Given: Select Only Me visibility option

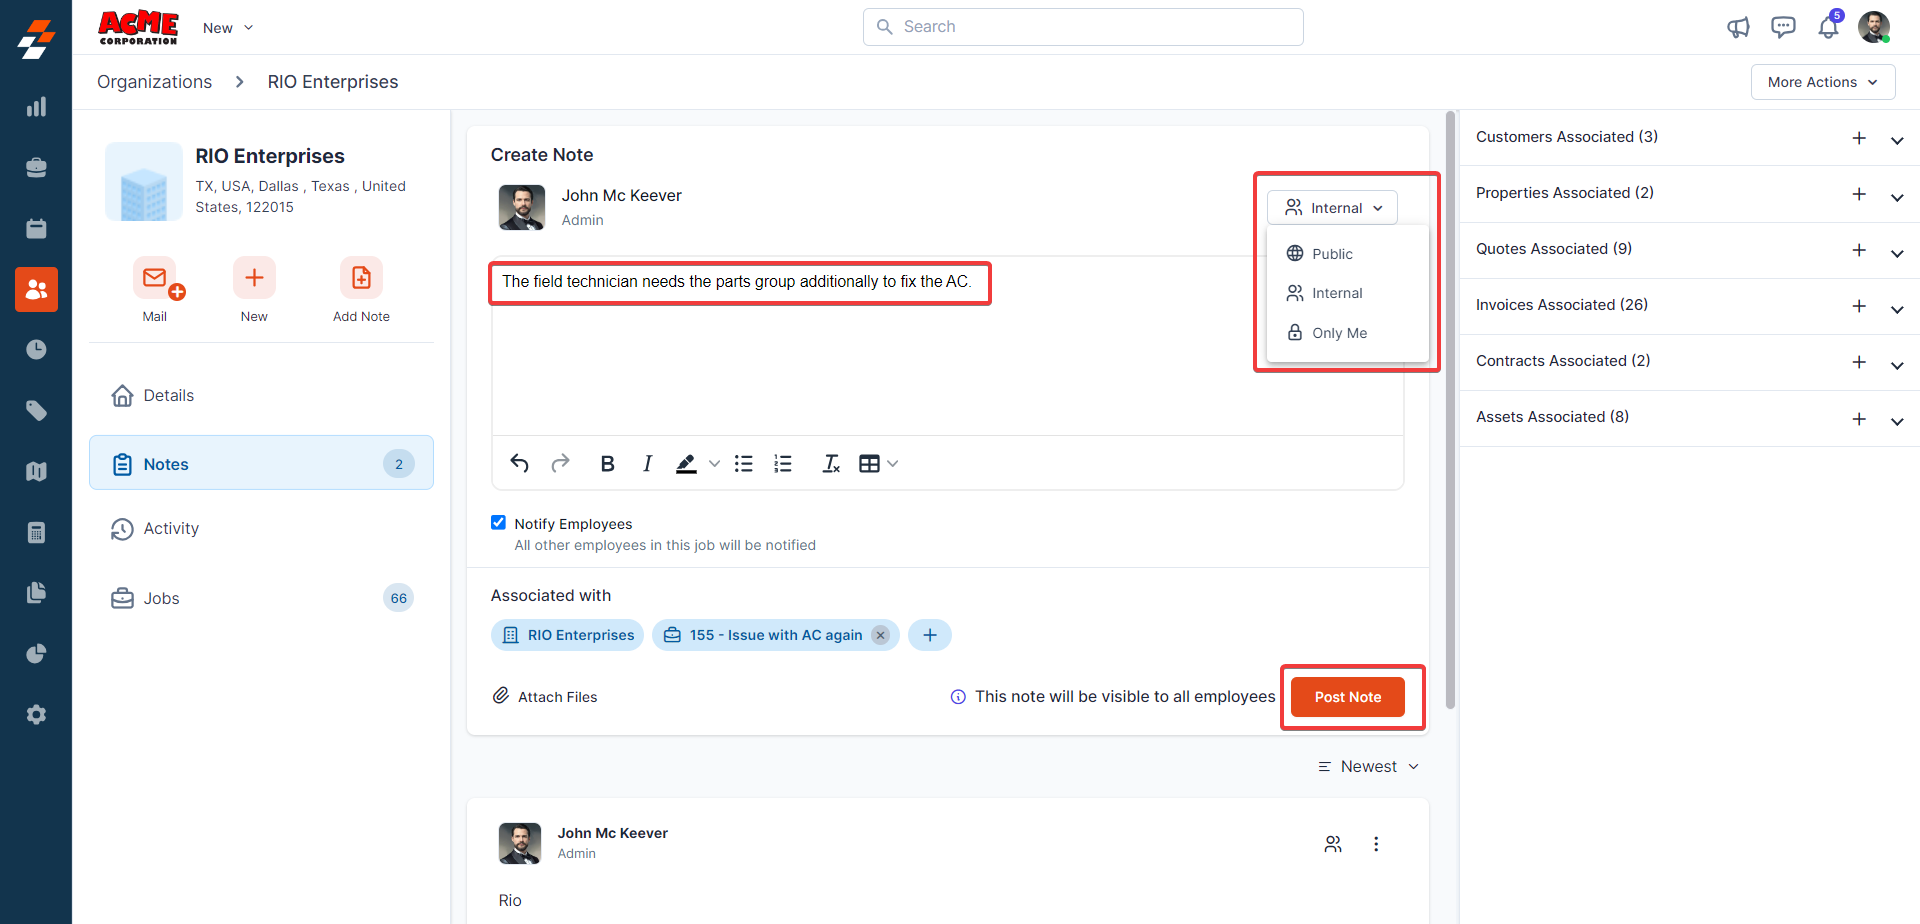Looking at the screenshot, I should (x=1347, y=333).
